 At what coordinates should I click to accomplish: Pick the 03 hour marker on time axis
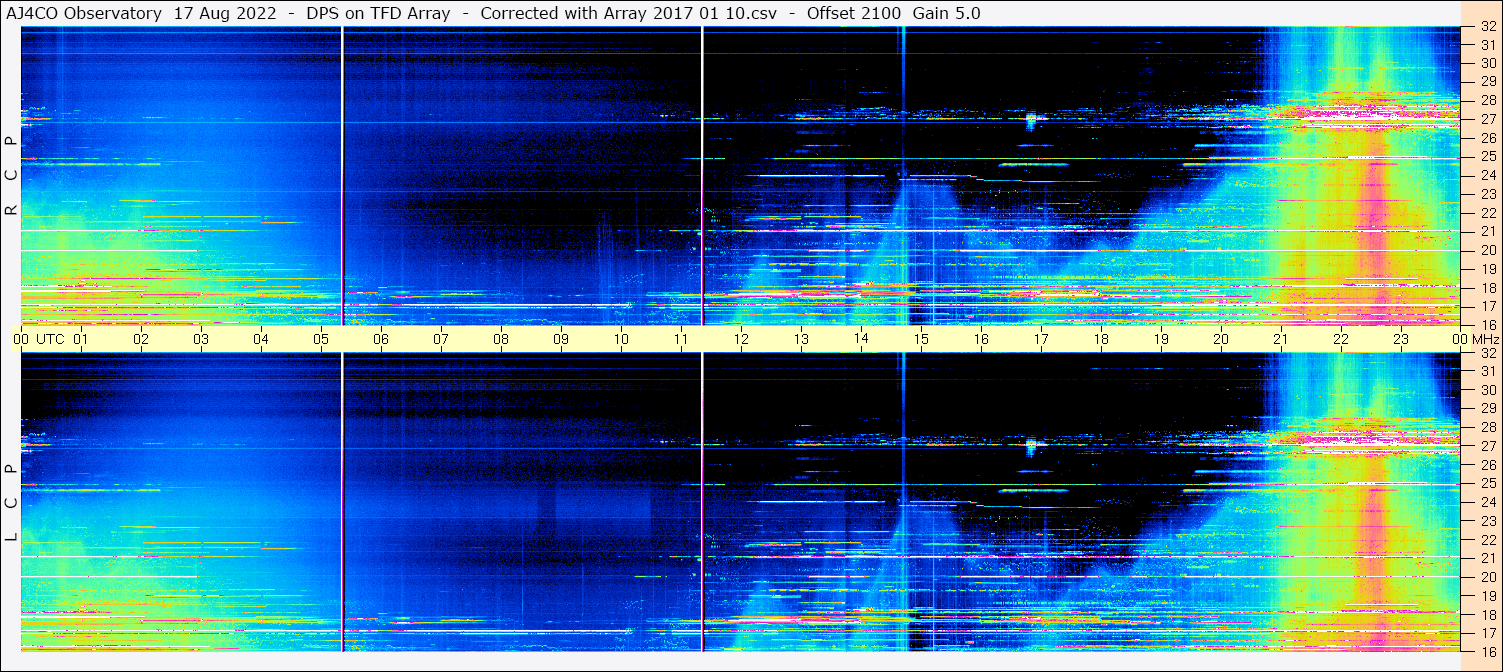[x=201, y=339]
